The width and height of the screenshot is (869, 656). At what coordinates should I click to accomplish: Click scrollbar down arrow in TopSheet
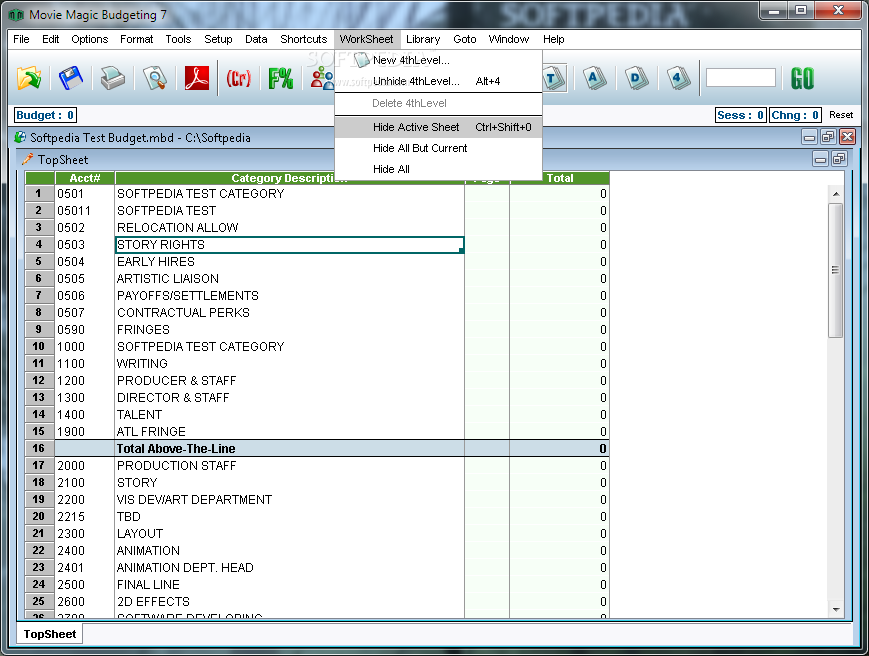[836, 609]
